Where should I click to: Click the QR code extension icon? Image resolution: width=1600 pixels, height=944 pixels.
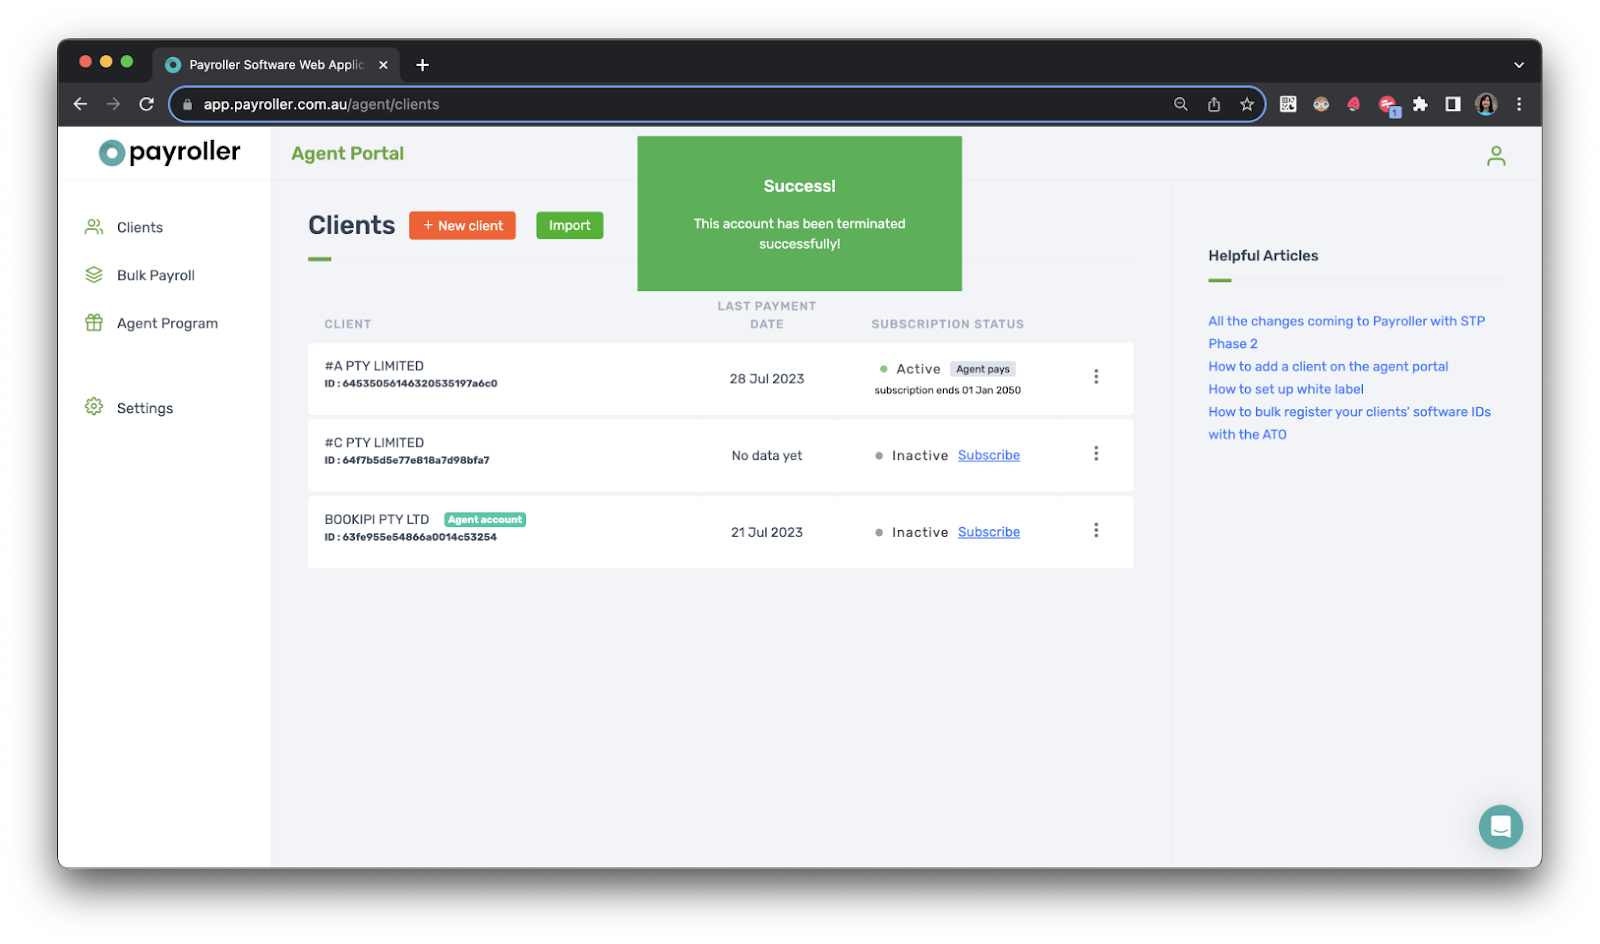point(1288,104)
